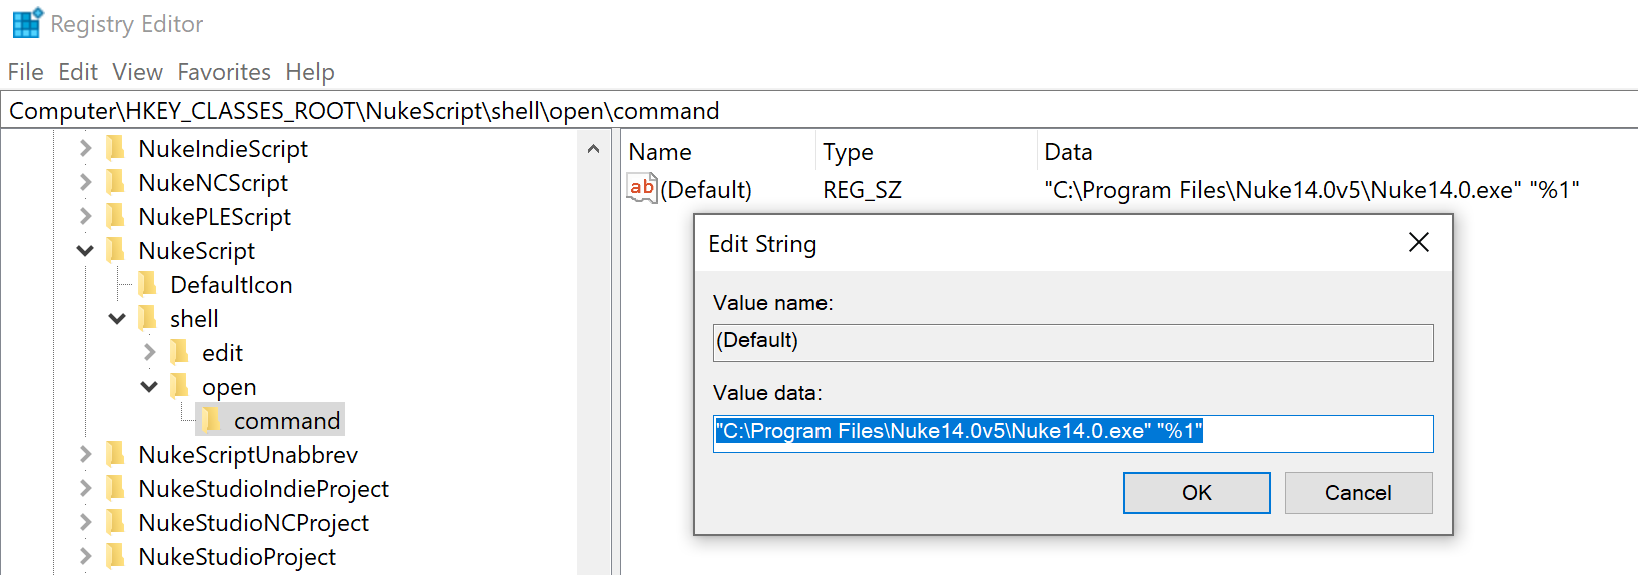
Task: Collapse the shell key
Action: [117, 318]
